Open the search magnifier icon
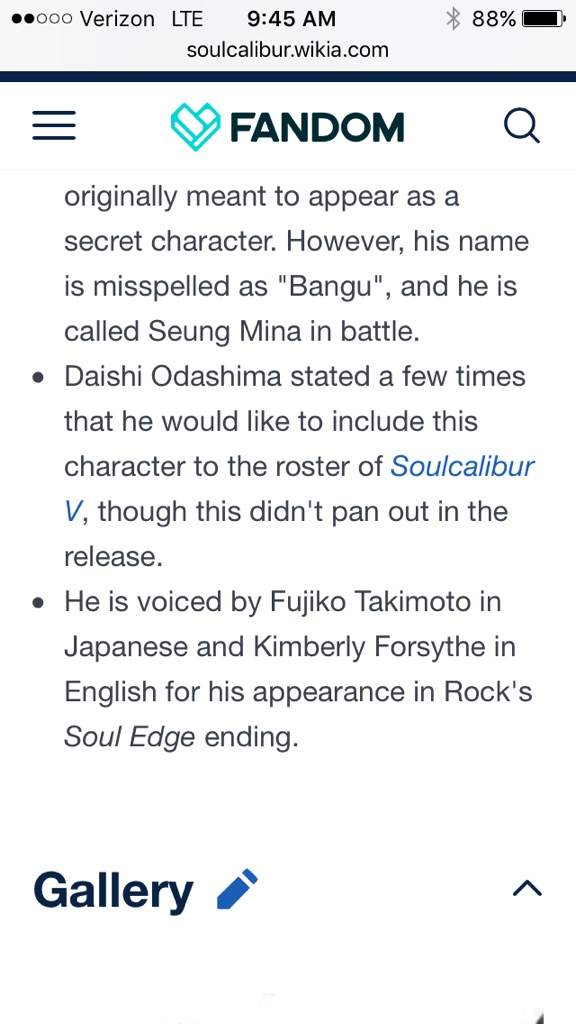Image resolution: width=576 pixels, height=1024 pixels. pyautogui.click(x=522, y=125)
